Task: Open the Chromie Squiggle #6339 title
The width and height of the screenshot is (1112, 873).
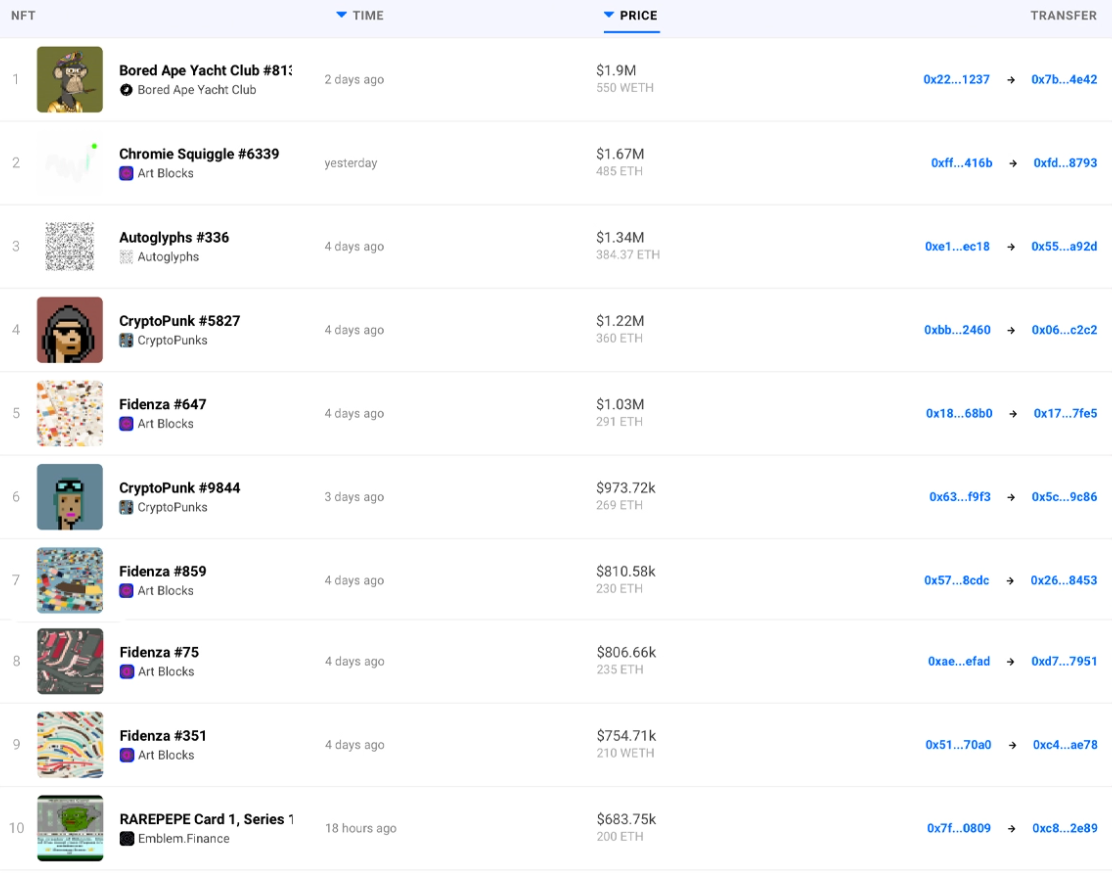Action: (x=199, y=154)
